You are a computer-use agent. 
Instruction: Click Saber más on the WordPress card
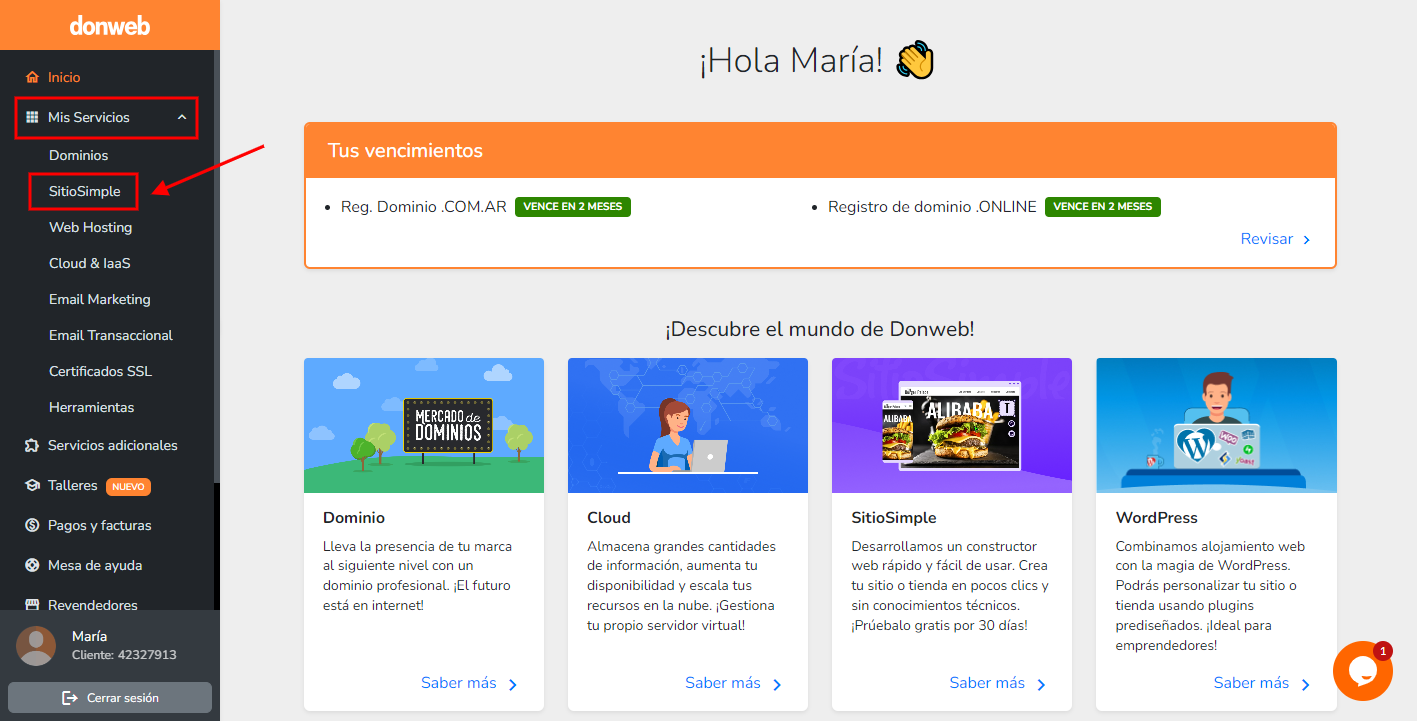click(x=1251, y=683)
